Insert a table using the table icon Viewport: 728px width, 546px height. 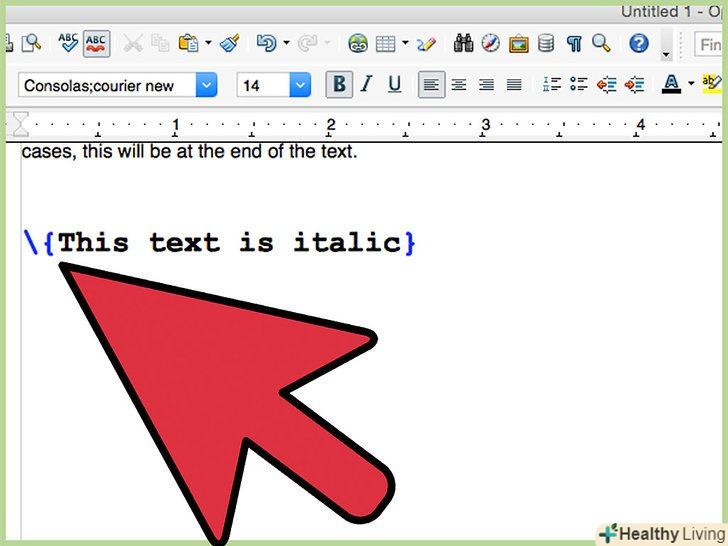(x=385, y=43)
